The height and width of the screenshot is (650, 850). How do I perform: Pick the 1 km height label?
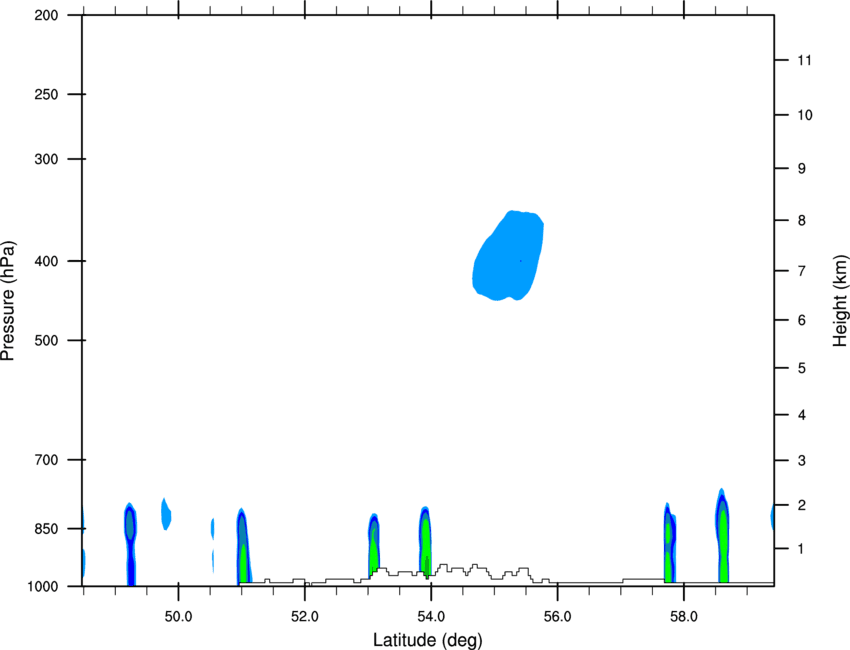coord(802,549)
